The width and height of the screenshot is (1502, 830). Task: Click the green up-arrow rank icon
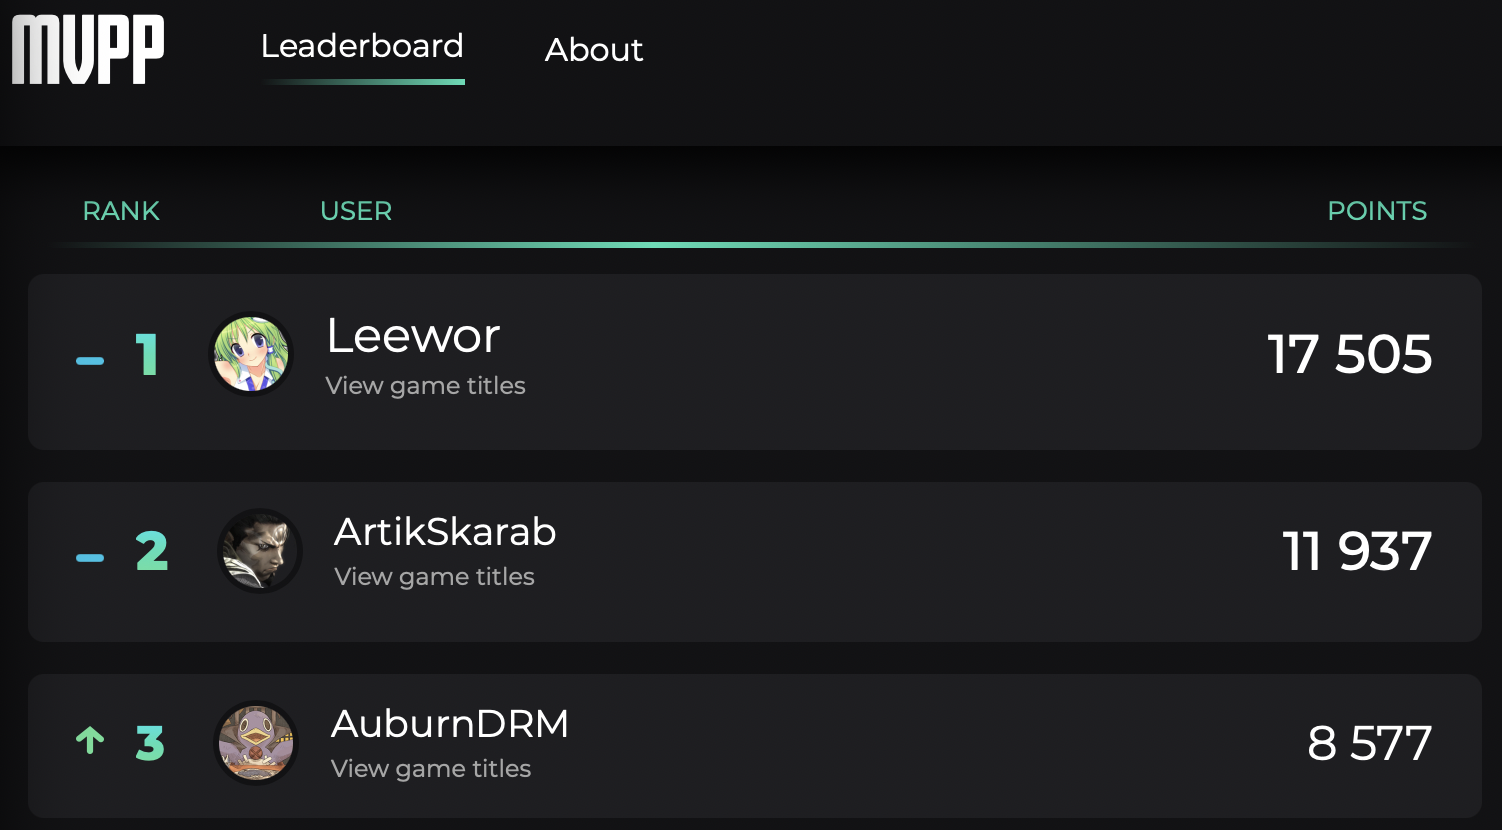tap(90, 741)
